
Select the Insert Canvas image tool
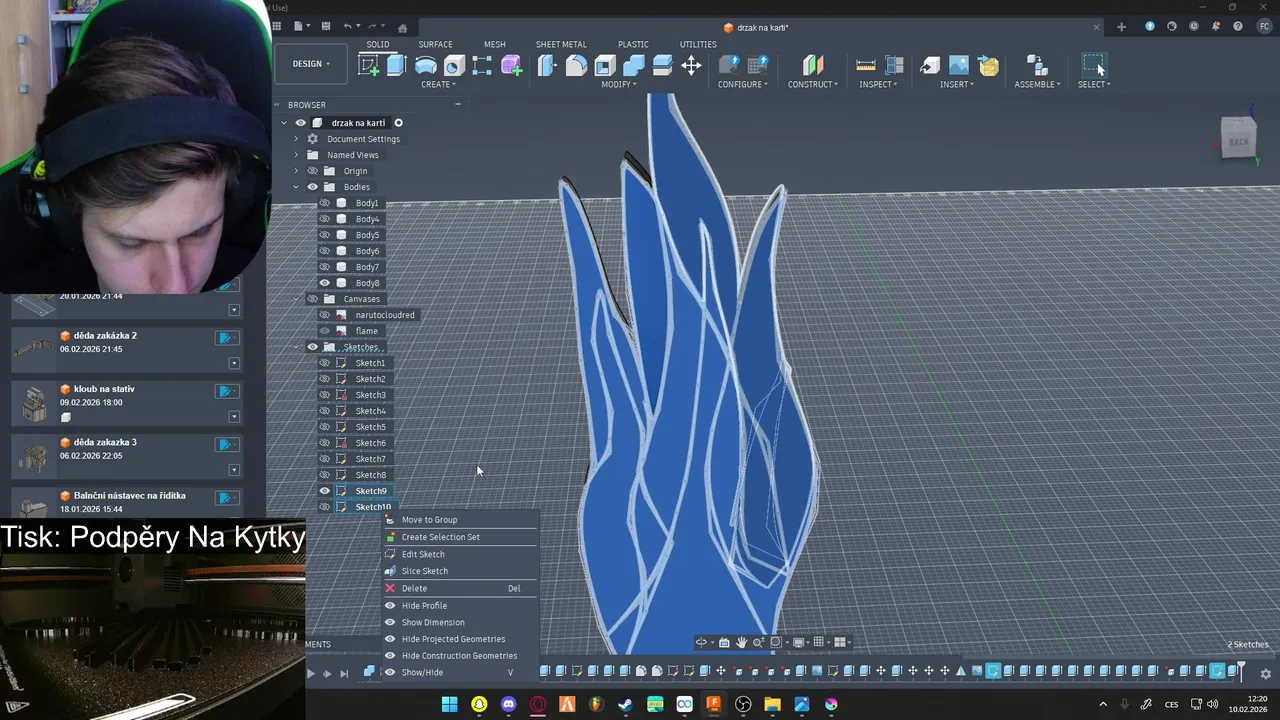click(959, 66)
